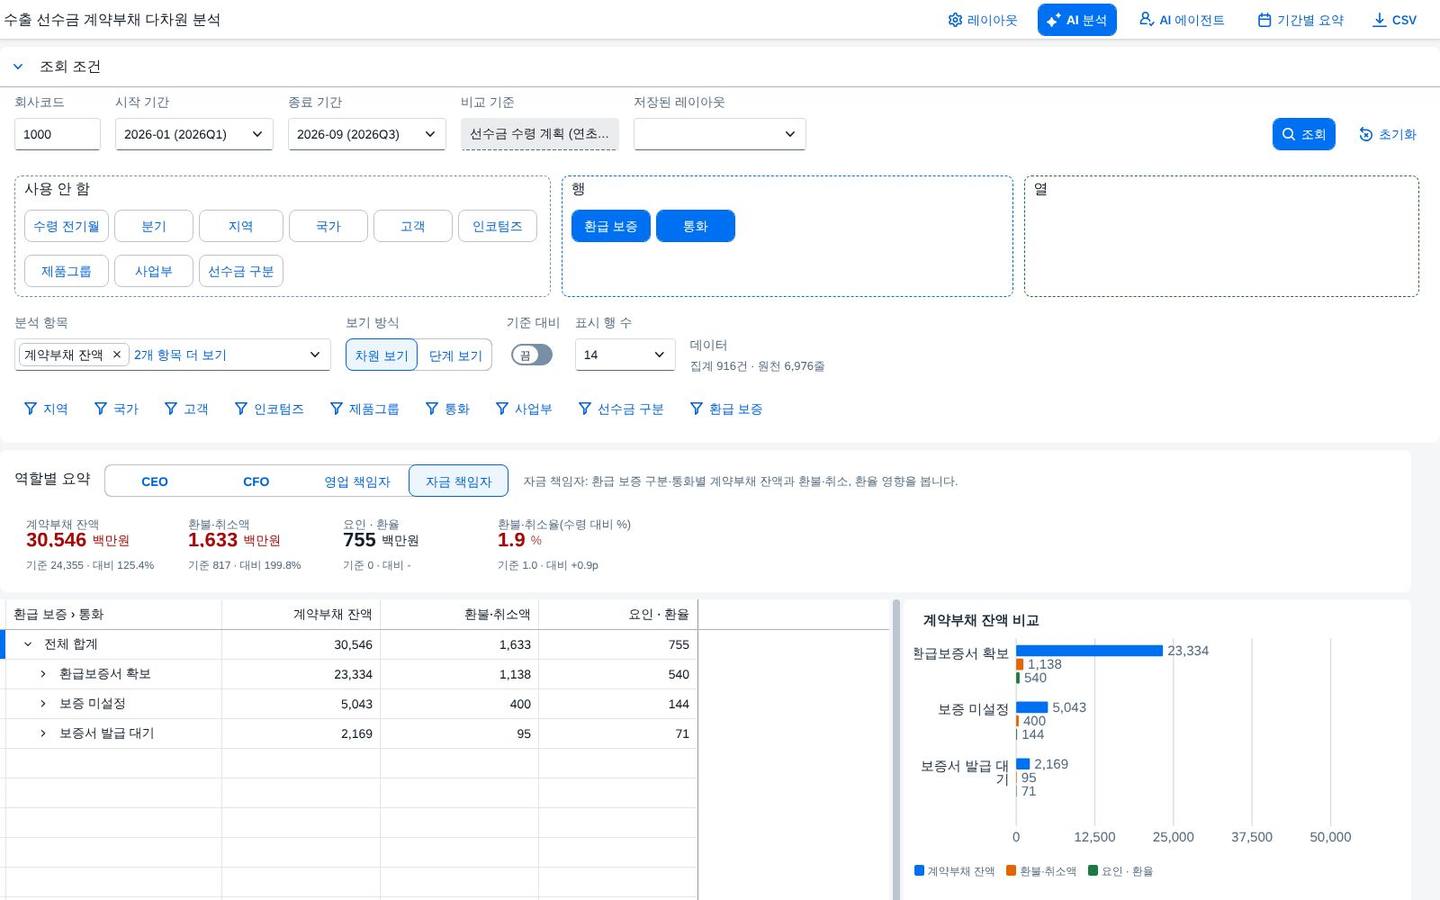Switch to 차원 보기 view mode
1440x900 pixels.
tap(381, 355)
